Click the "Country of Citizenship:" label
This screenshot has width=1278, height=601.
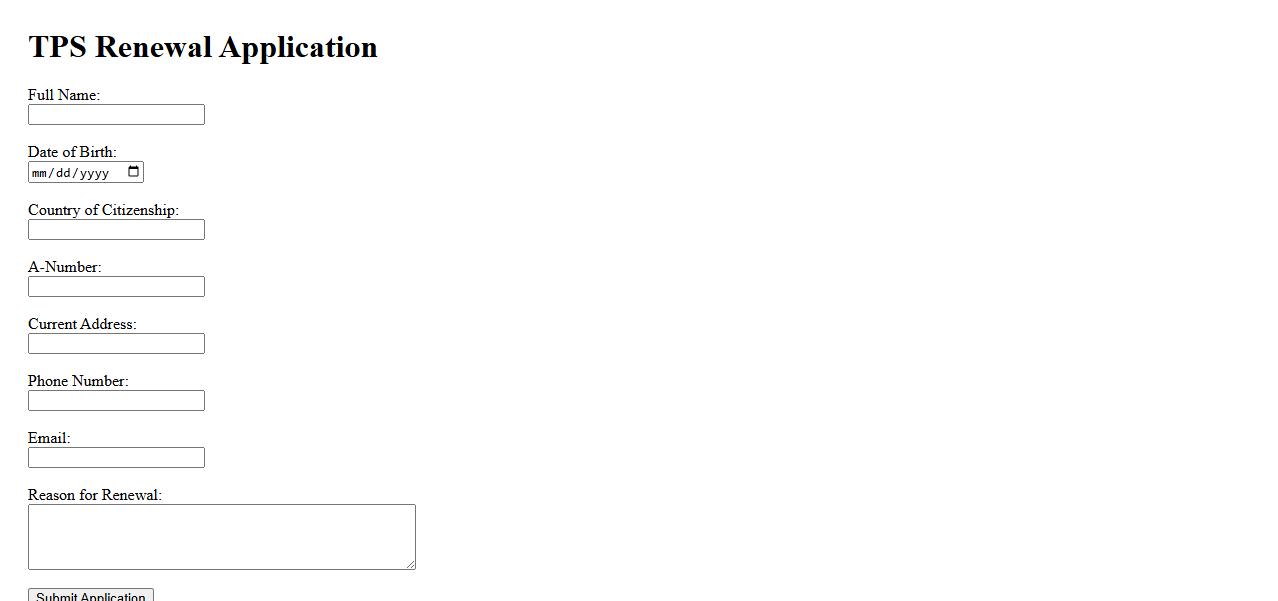(103, 210)
